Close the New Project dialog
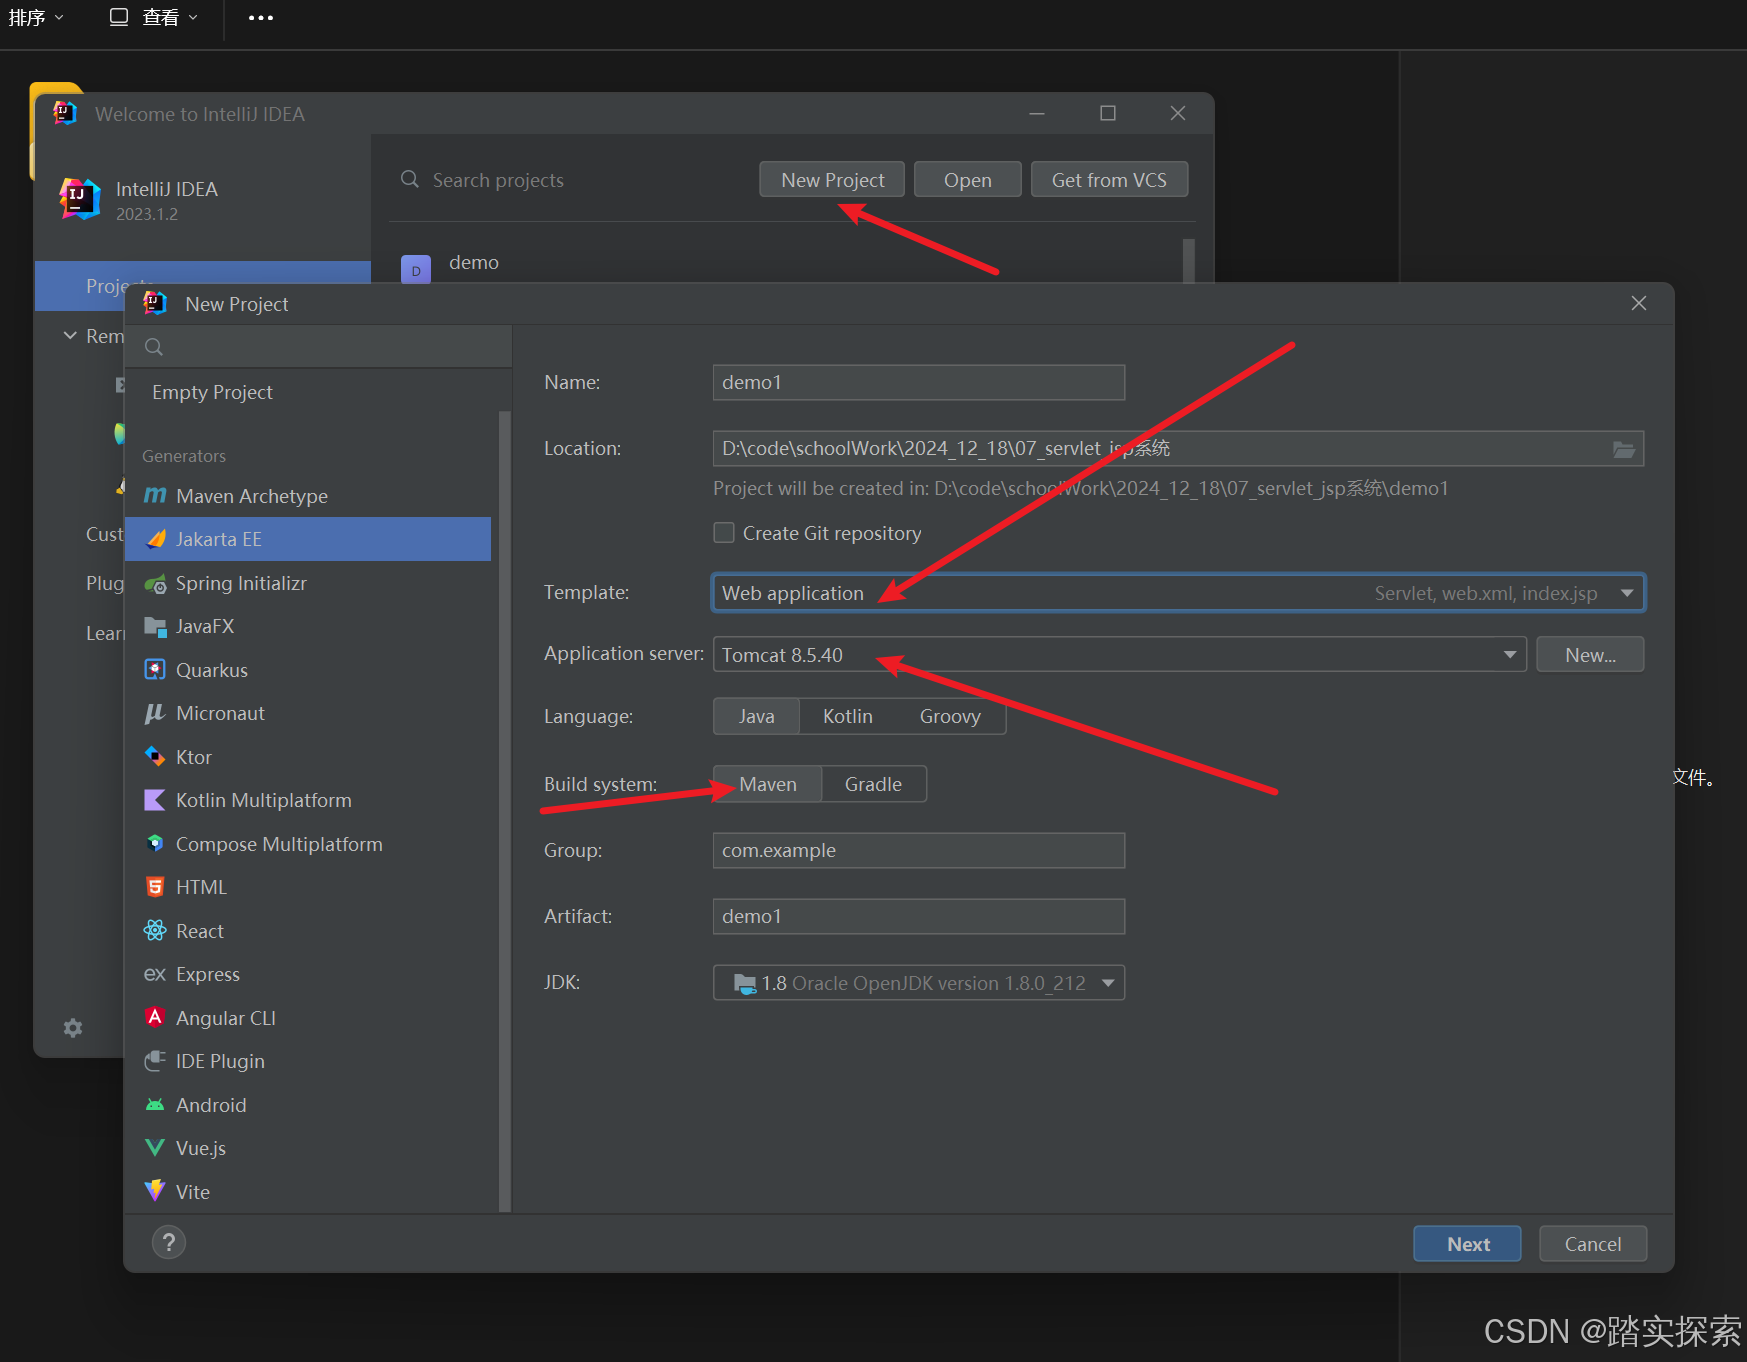This screenshot has width=1747, height=1362. [1638, 303]
